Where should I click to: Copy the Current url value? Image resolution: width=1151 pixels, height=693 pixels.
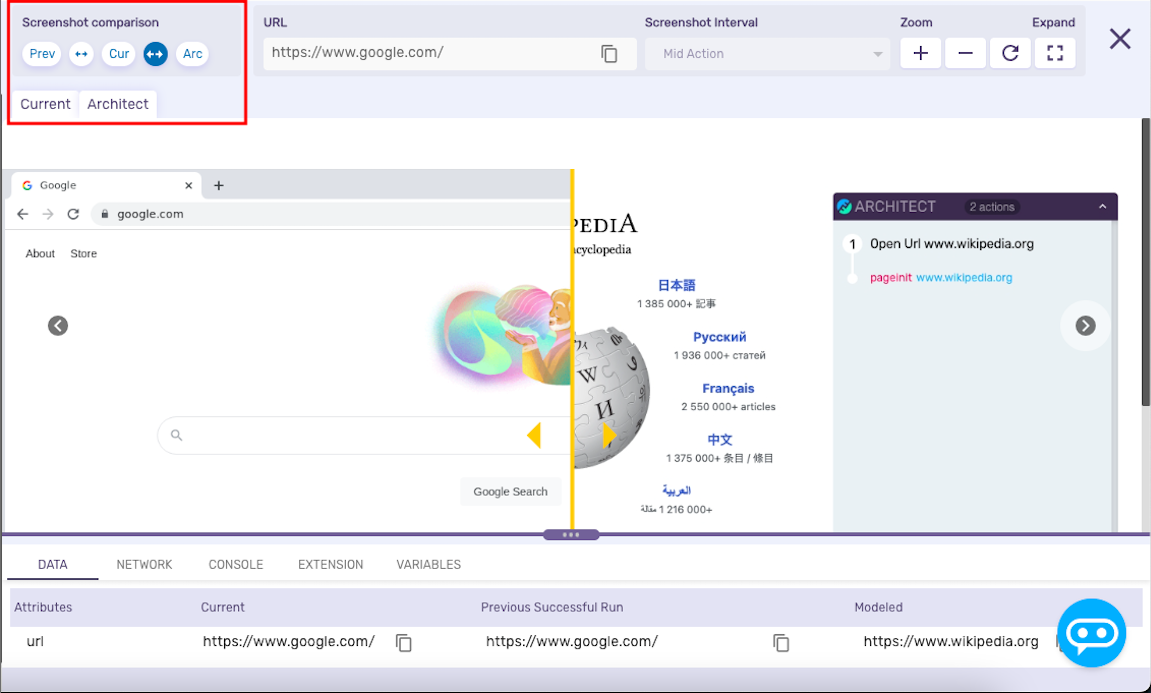coord(404,642)
